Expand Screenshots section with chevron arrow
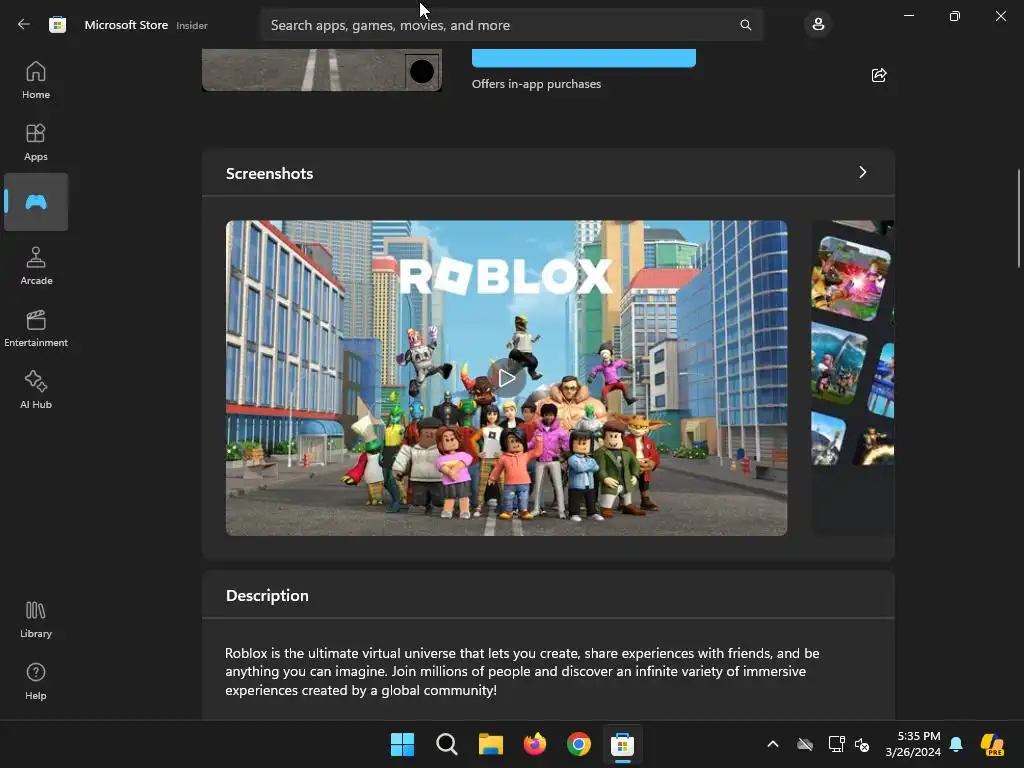Viewport: 1024px width, 768px height. (863, 172)
